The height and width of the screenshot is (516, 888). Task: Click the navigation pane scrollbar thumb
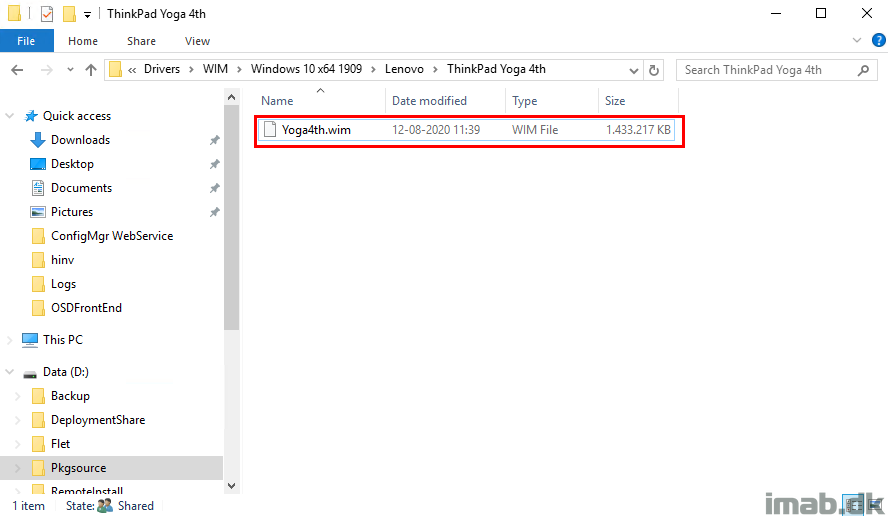pyautogui.click(x=231, y=218)
